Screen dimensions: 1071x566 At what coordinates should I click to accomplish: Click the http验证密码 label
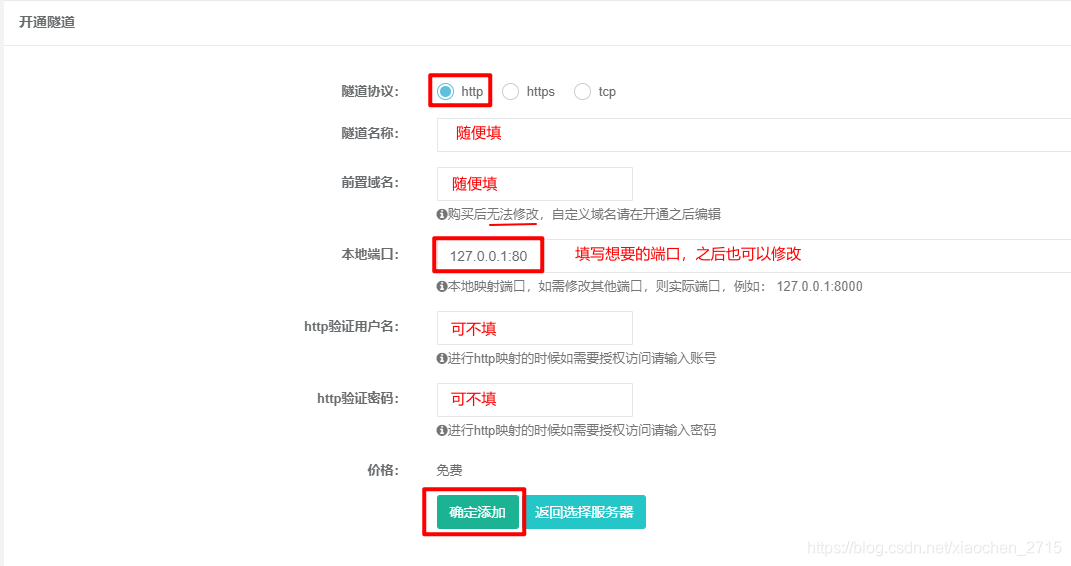pos(358,398)
